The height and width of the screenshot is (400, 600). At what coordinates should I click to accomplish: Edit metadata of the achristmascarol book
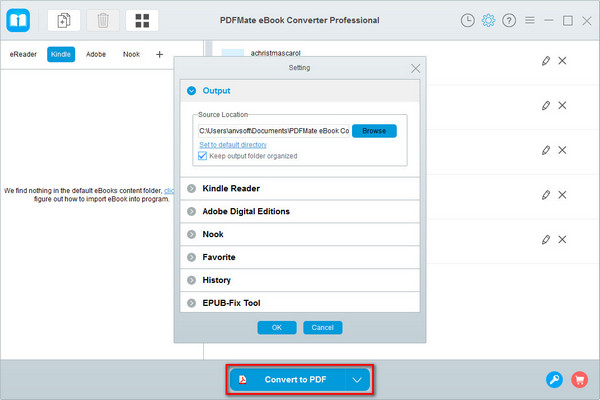pos(546,60)
